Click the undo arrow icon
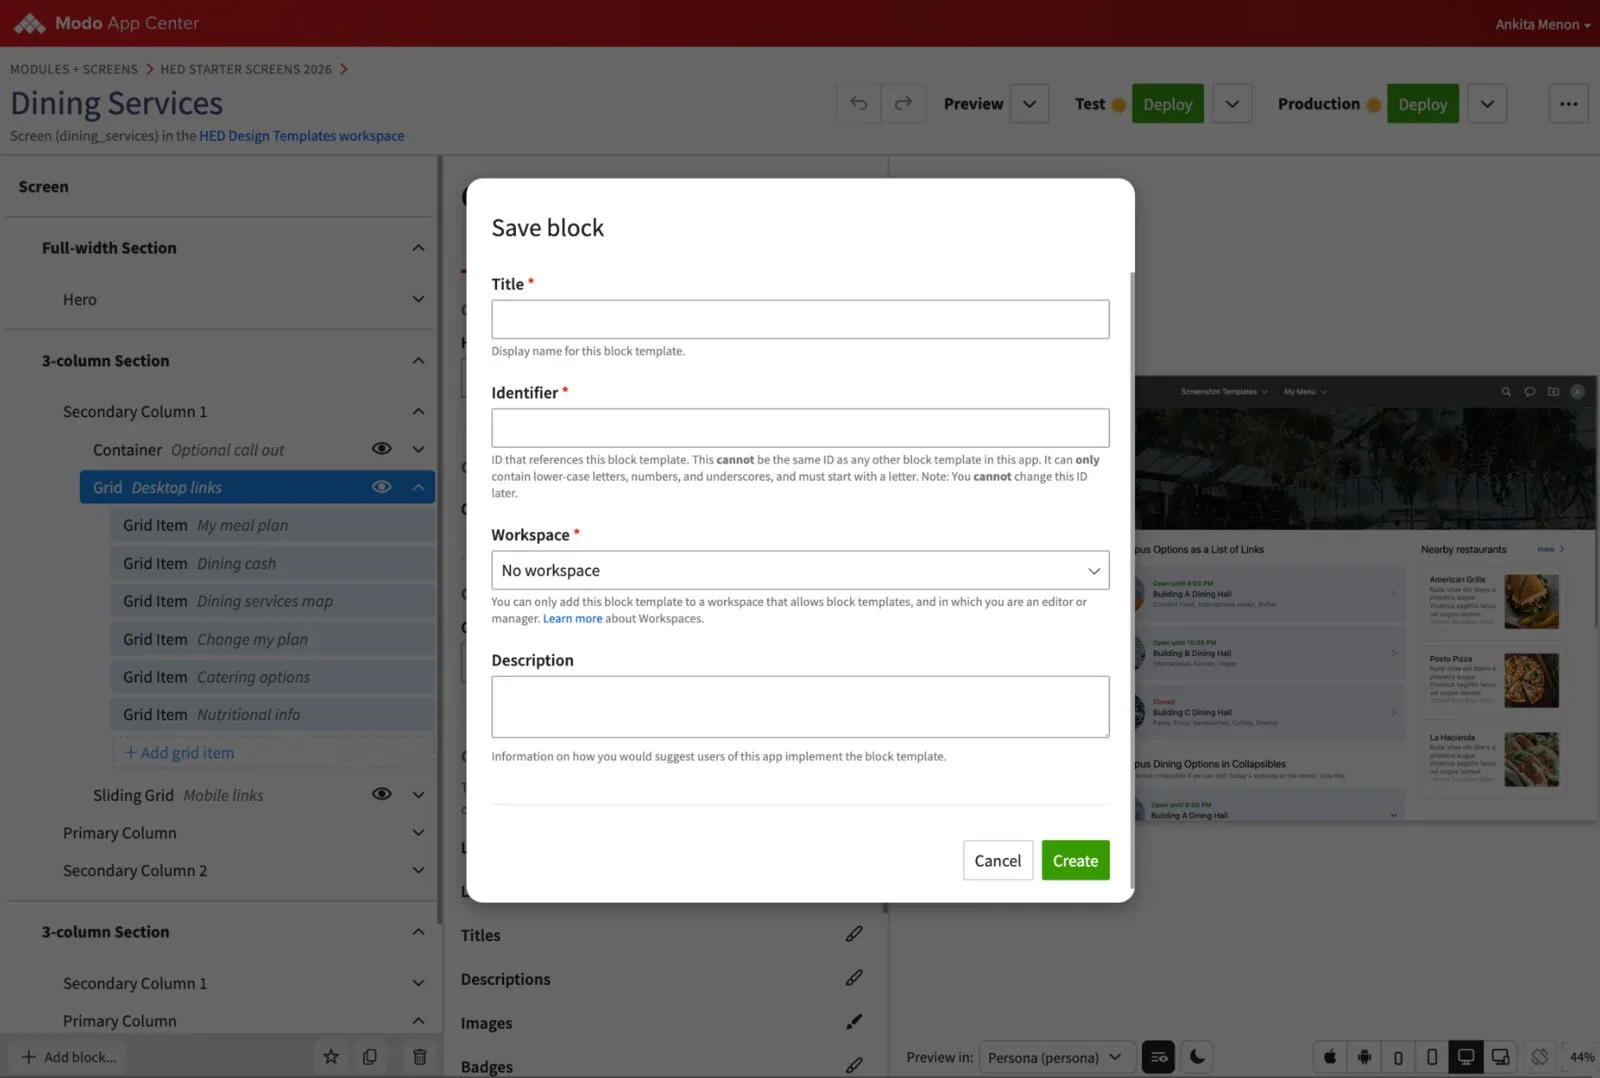 (858, 104)
